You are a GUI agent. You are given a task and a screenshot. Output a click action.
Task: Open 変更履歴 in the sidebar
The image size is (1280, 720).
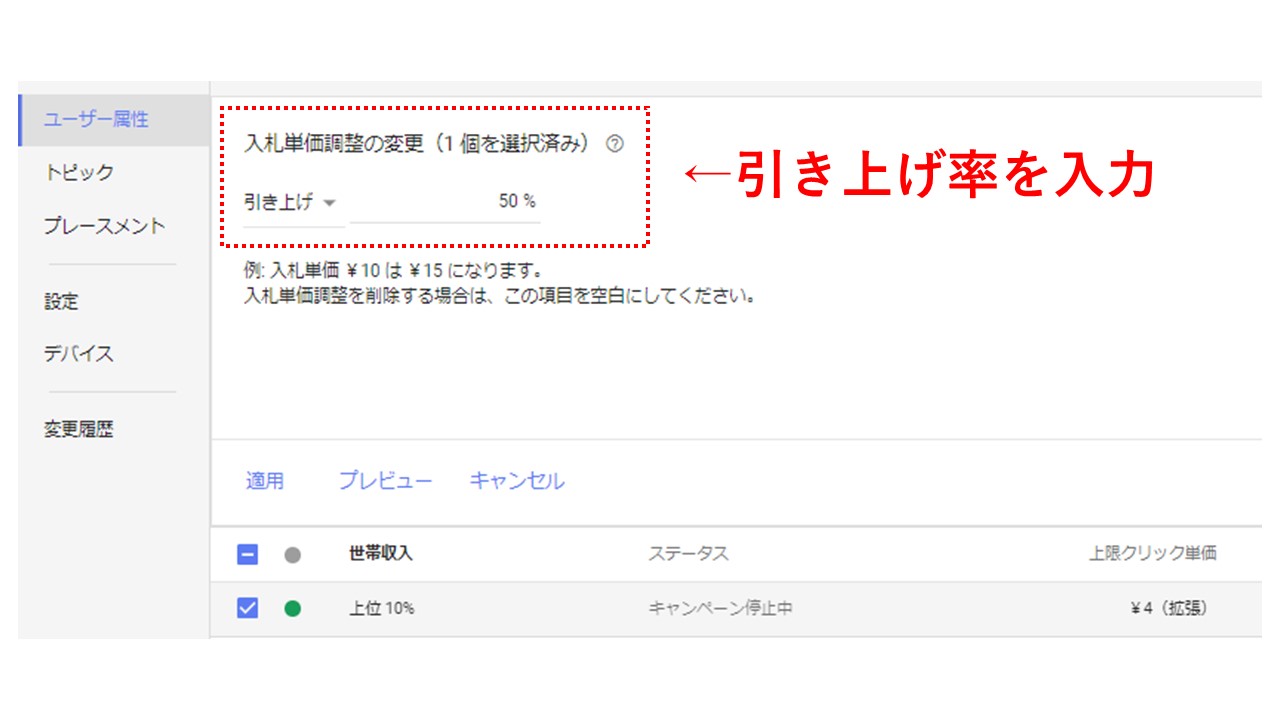tap(79, 430)
